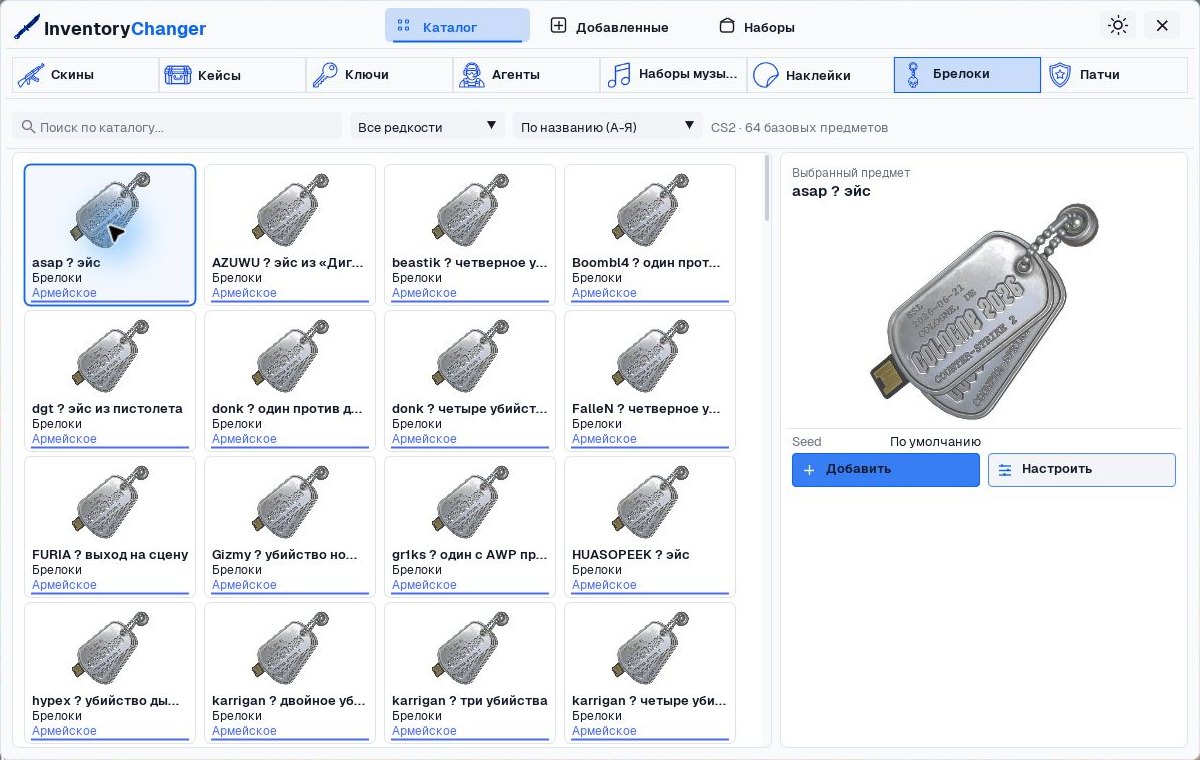This screenshot has height=760, width=1200.
Task: Select the karrigan четыре убийства card
Action: (x=650, y=673)
